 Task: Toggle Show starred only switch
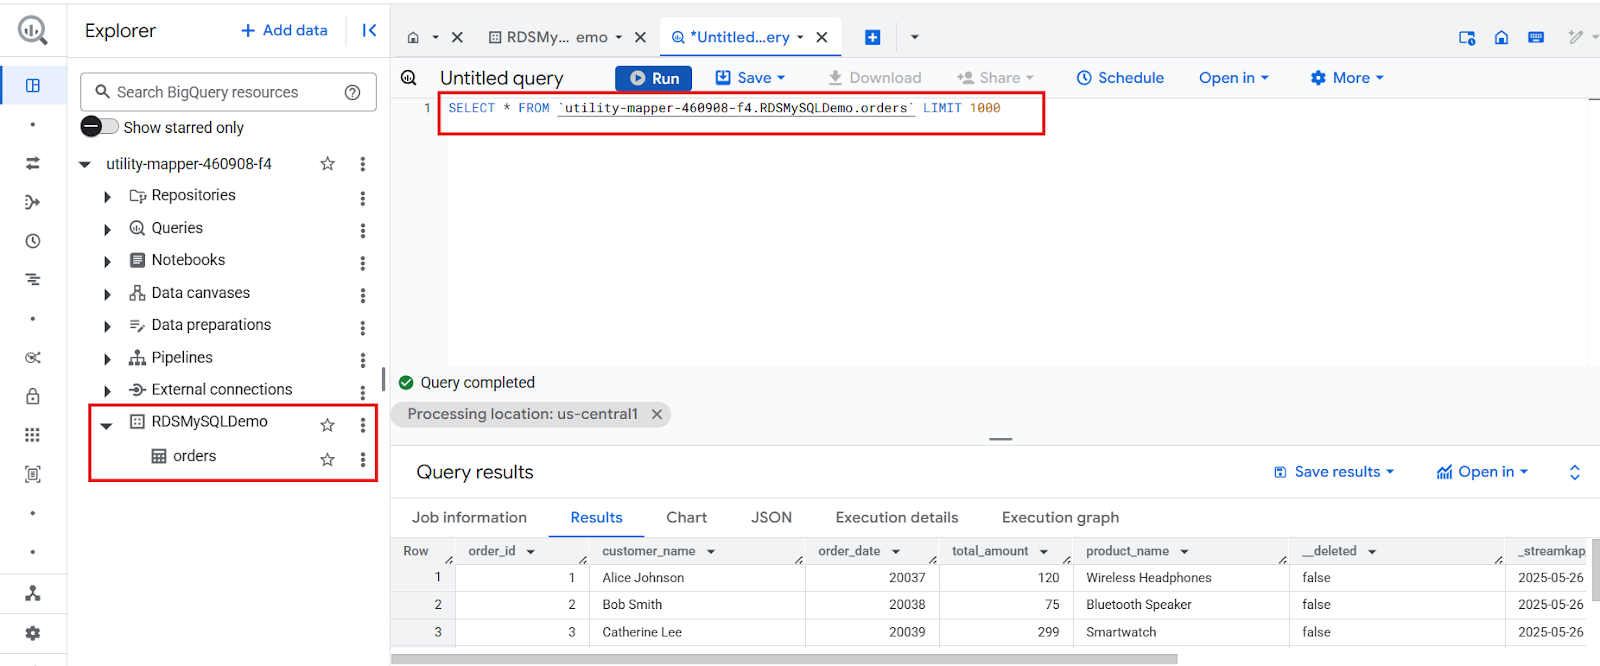(x=99, y=127)
